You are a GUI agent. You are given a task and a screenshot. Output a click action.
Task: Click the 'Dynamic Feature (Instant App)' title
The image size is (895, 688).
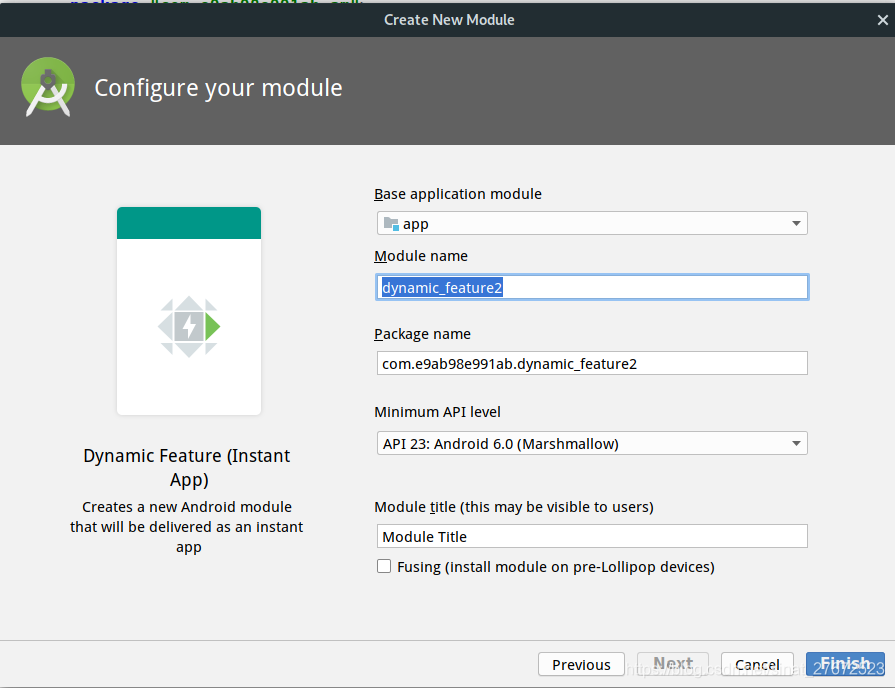tap(187, 467)
